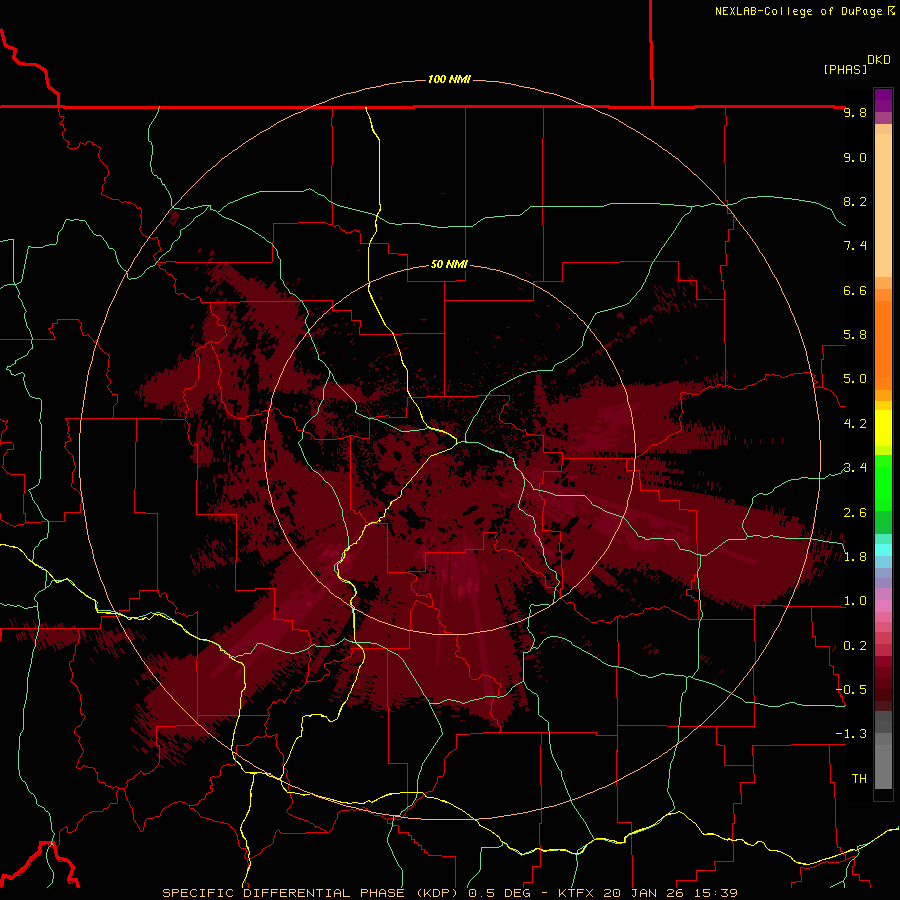Click the 6.6 value on color scale

click(855, 290)
